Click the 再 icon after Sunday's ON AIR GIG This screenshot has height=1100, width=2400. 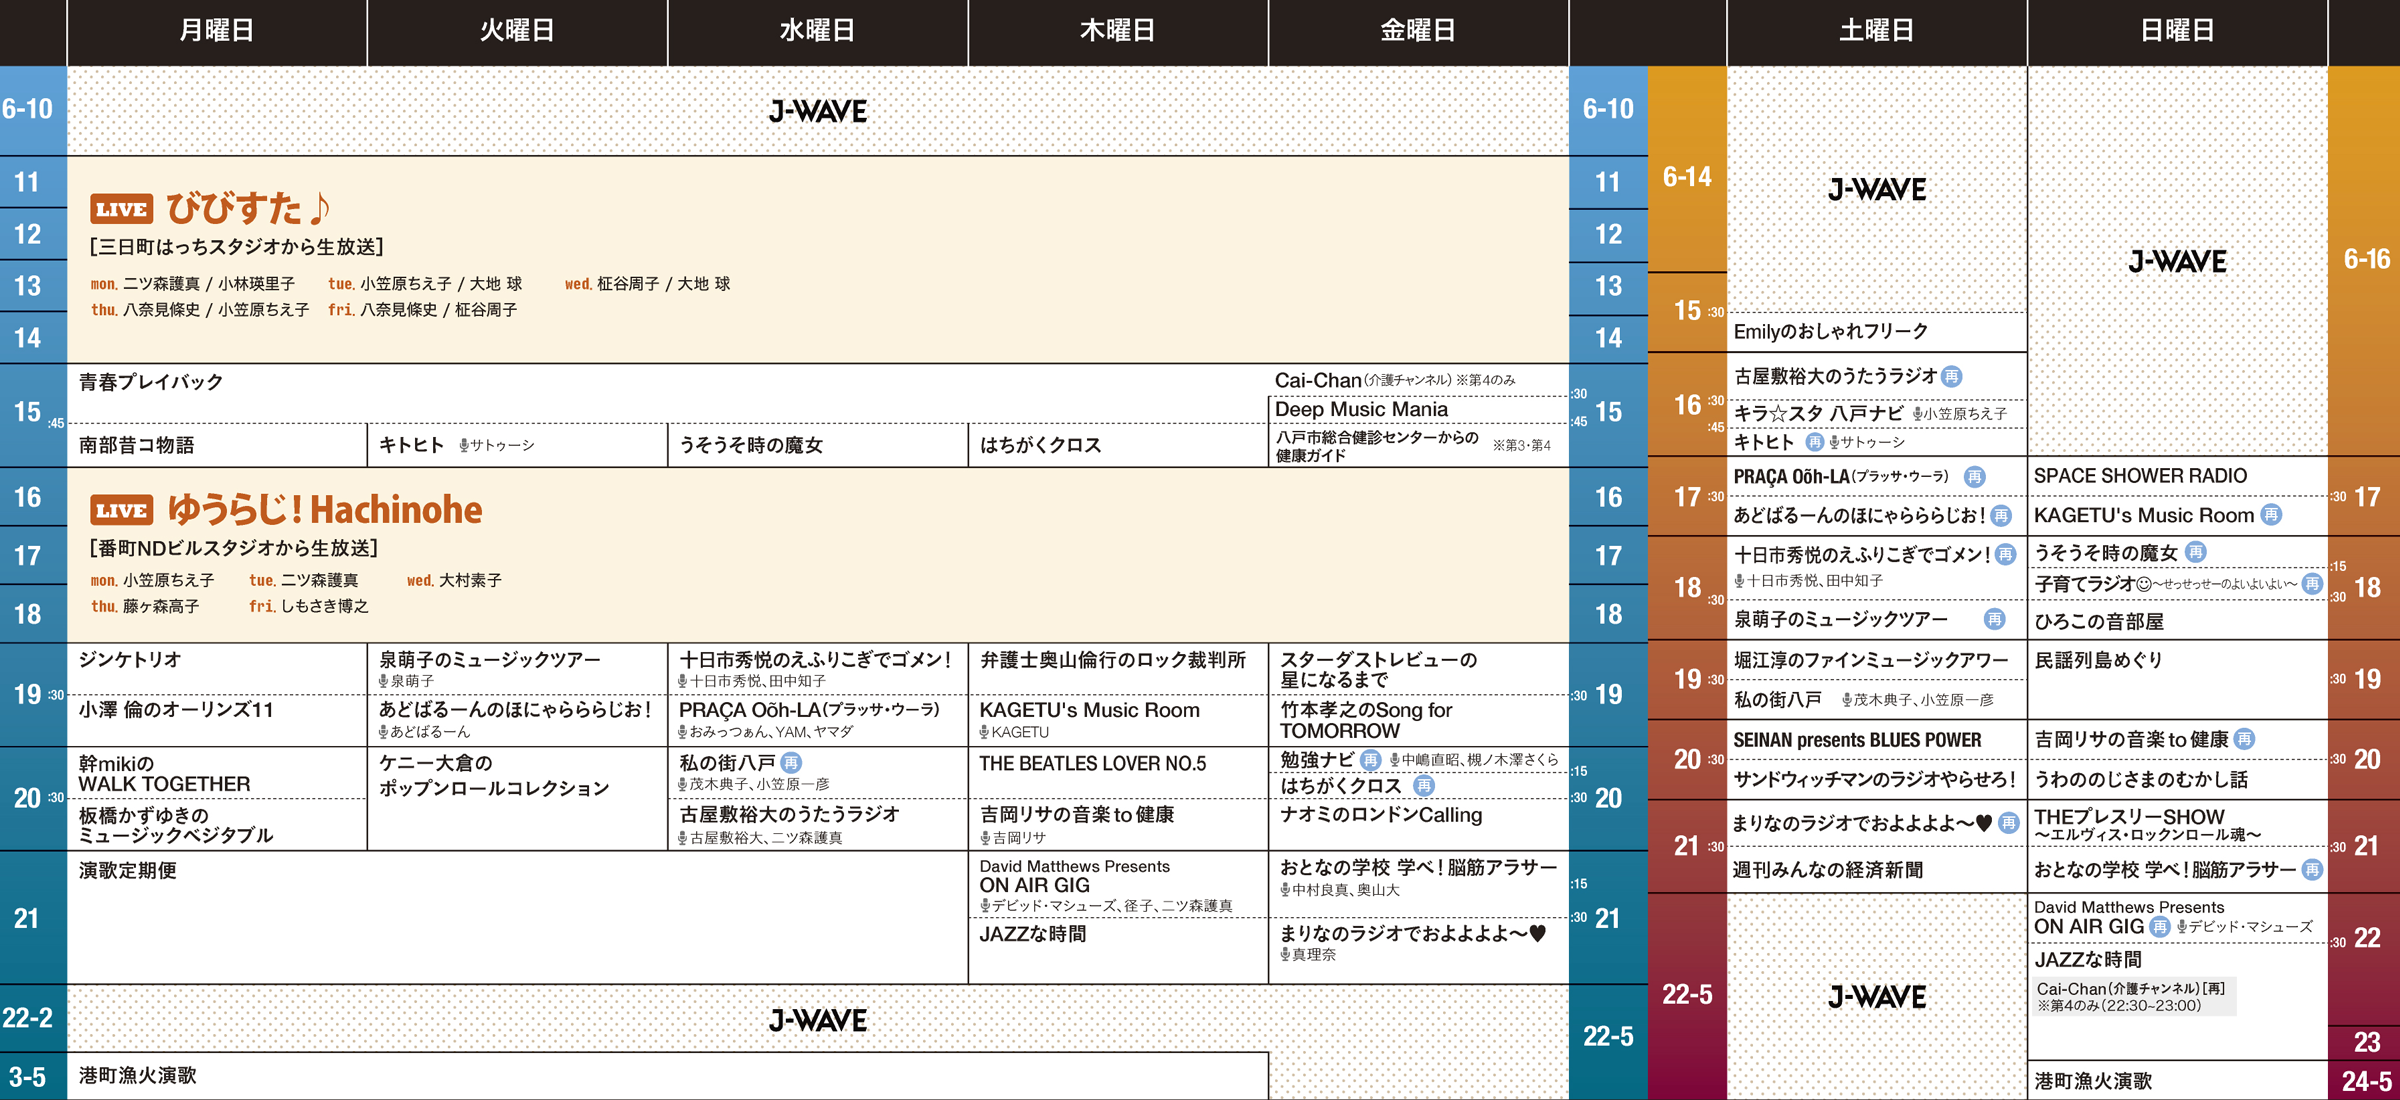pos(2160,927)
